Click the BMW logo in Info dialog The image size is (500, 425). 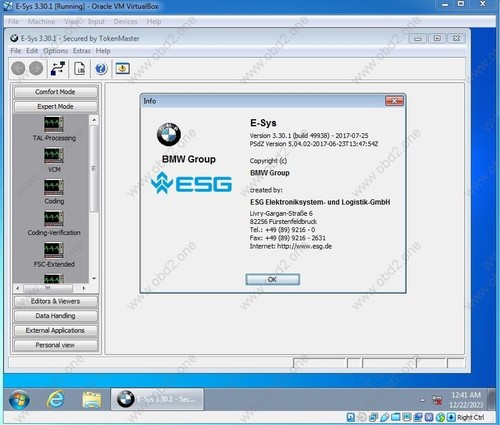[x=169, y=134]
